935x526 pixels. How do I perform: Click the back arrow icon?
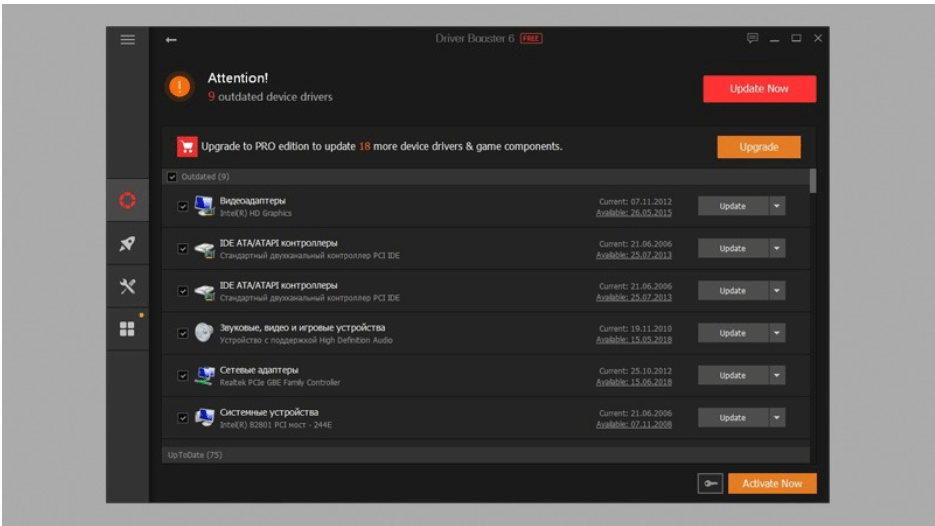point(171,40)
